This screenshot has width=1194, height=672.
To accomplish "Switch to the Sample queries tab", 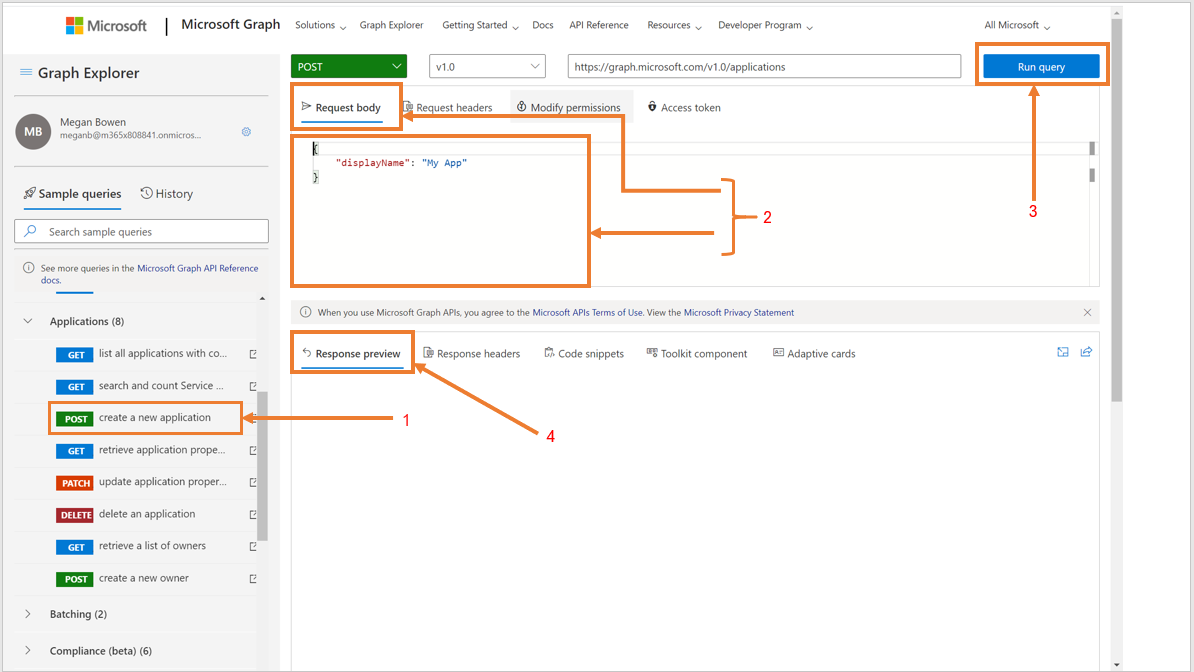I will pyautogui.click(x=72, y=194).
